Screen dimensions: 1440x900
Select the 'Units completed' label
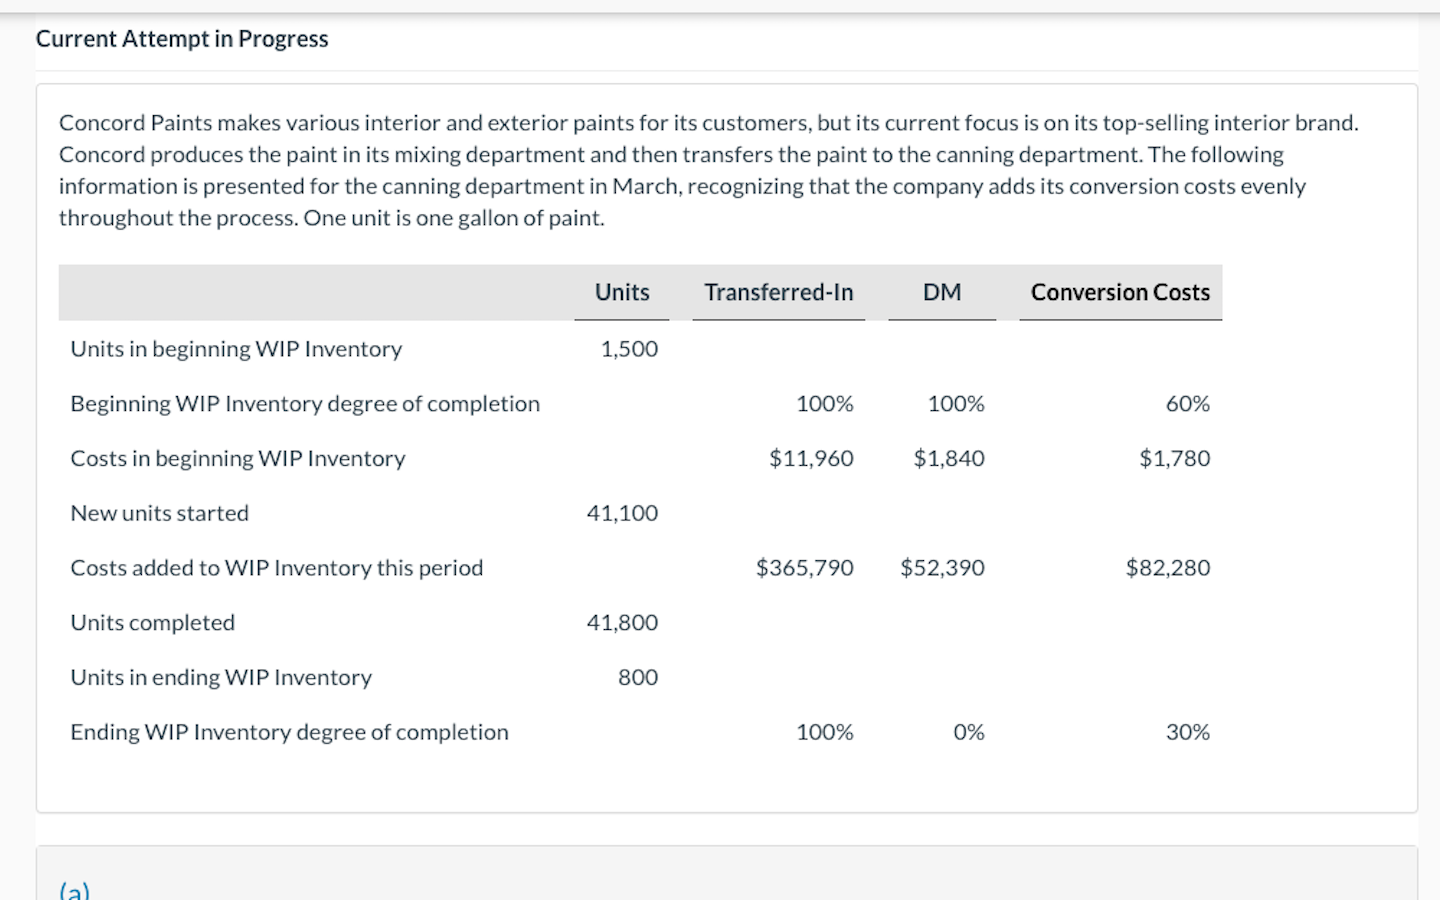pyautogui.click(x=153, y=623)
